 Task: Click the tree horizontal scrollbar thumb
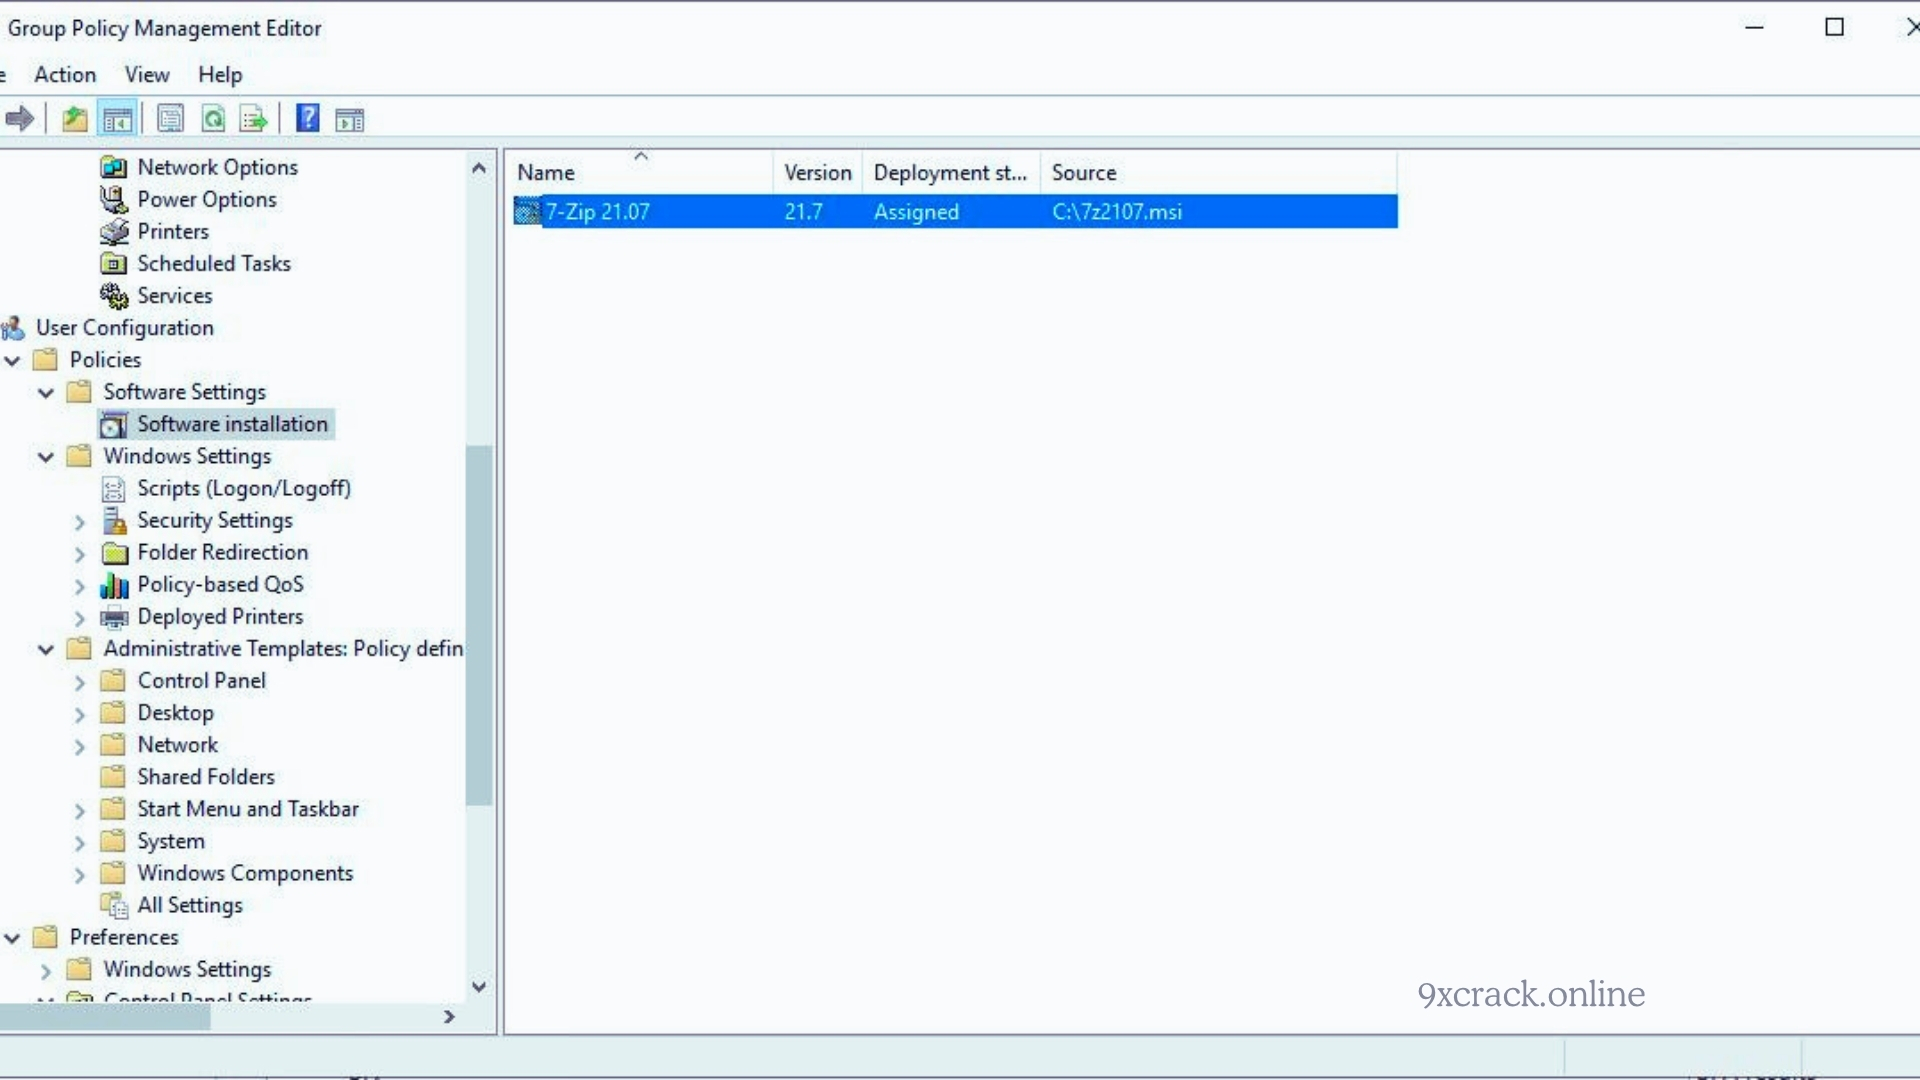point(105,1017)
